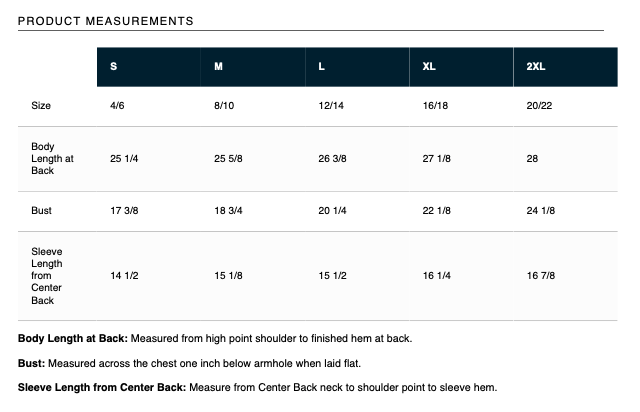Image resolution: width=640 pixels, height=412 pixels.
Task: Select the Bust row label in the table
Action: (x=42, y=211)
